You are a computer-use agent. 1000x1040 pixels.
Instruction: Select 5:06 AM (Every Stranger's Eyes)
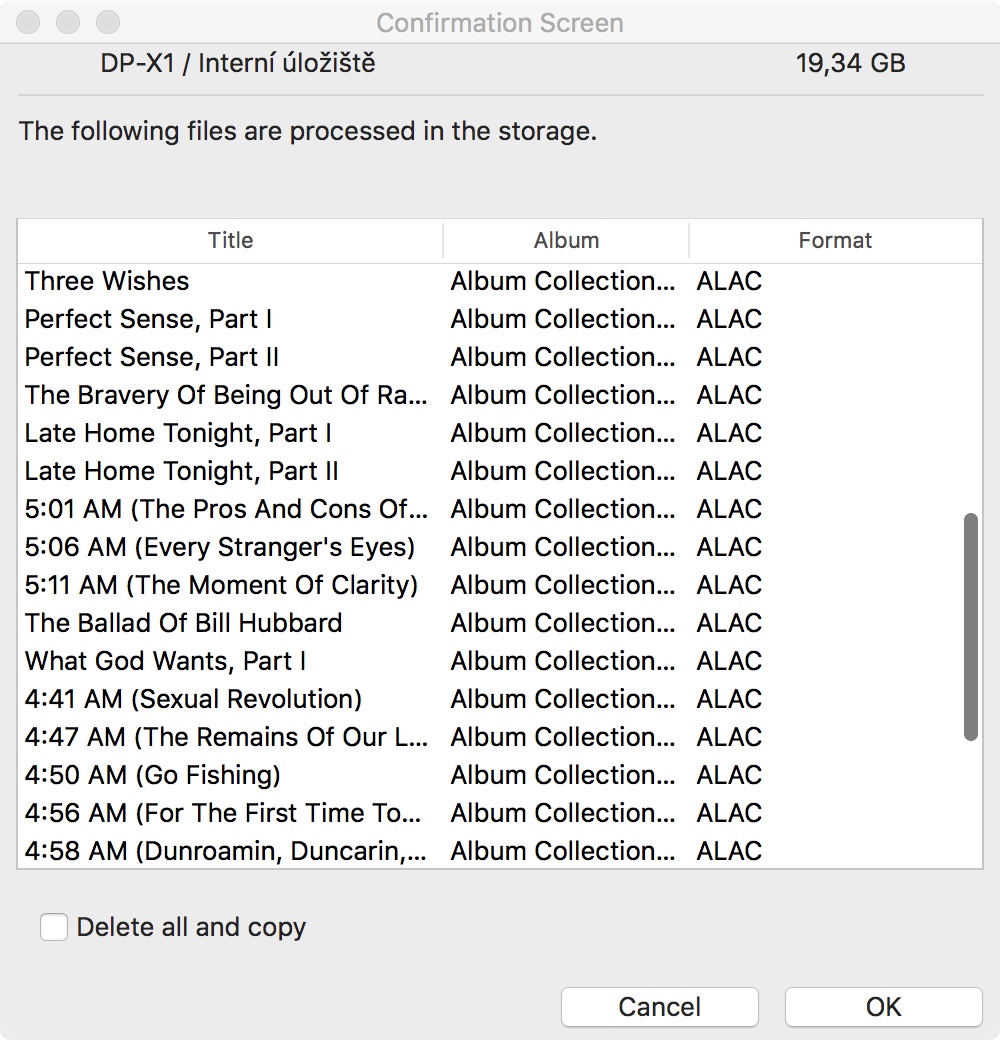click(x=219, y=547)
